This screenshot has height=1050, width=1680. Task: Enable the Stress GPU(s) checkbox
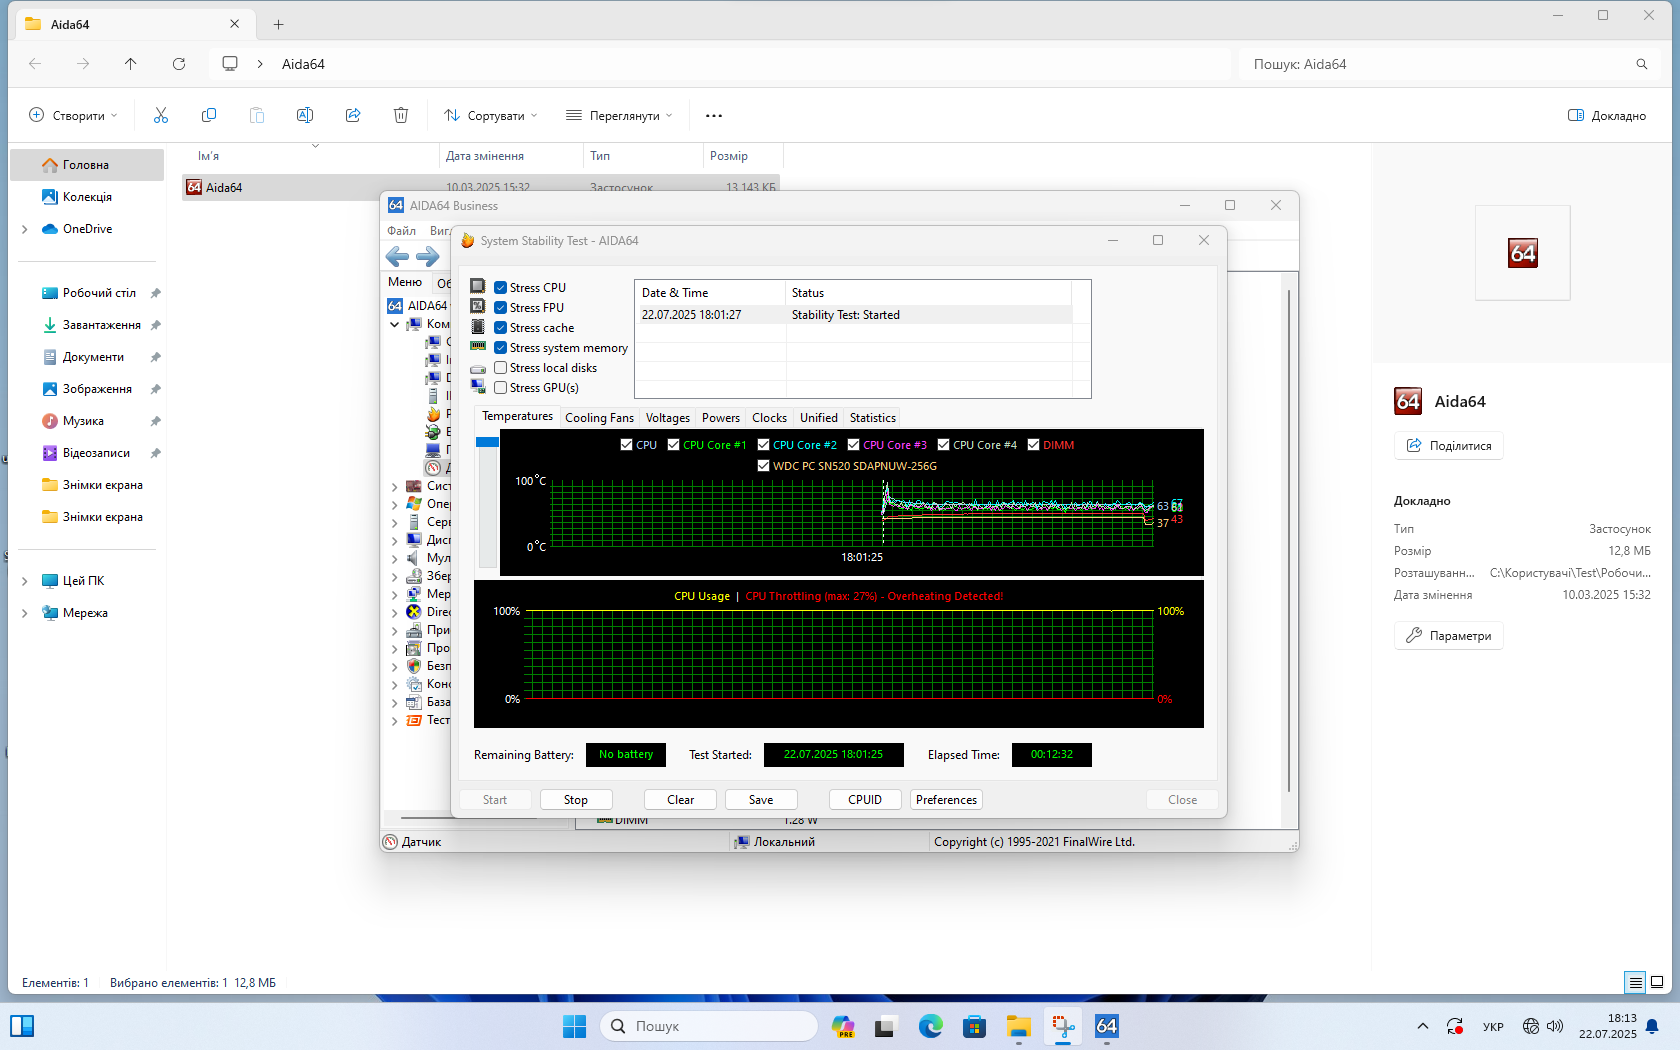click(x=501, y=388)
